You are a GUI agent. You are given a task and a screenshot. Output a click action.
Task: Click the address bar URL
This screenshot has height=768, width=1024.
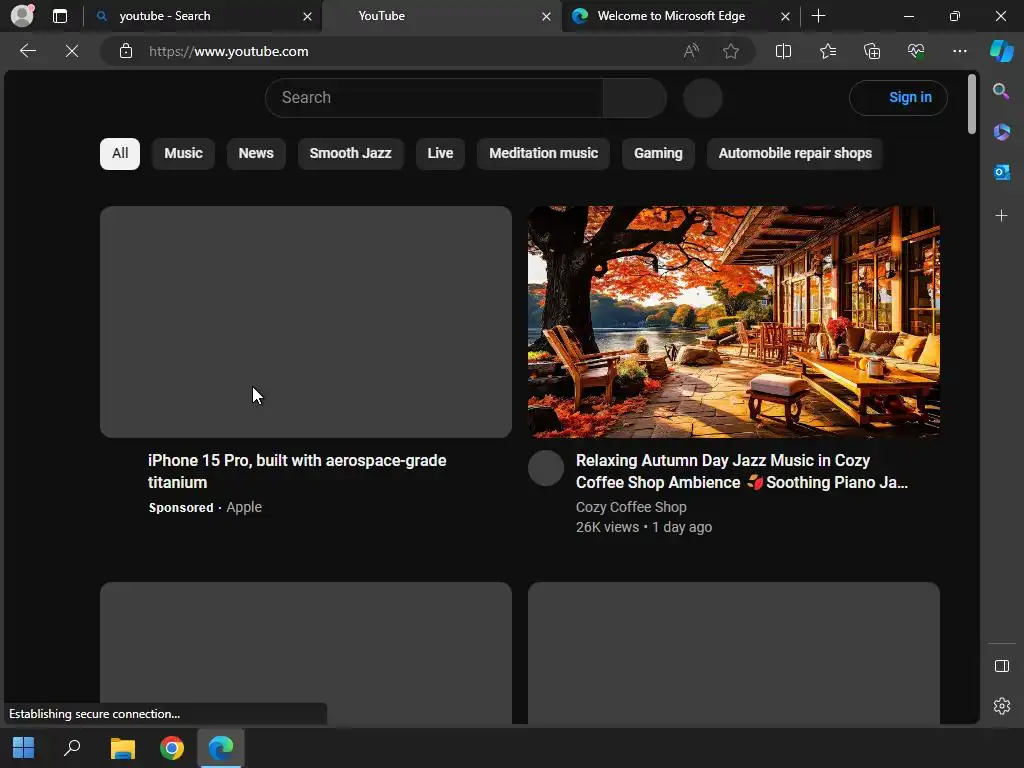click(x=229, y=51)
